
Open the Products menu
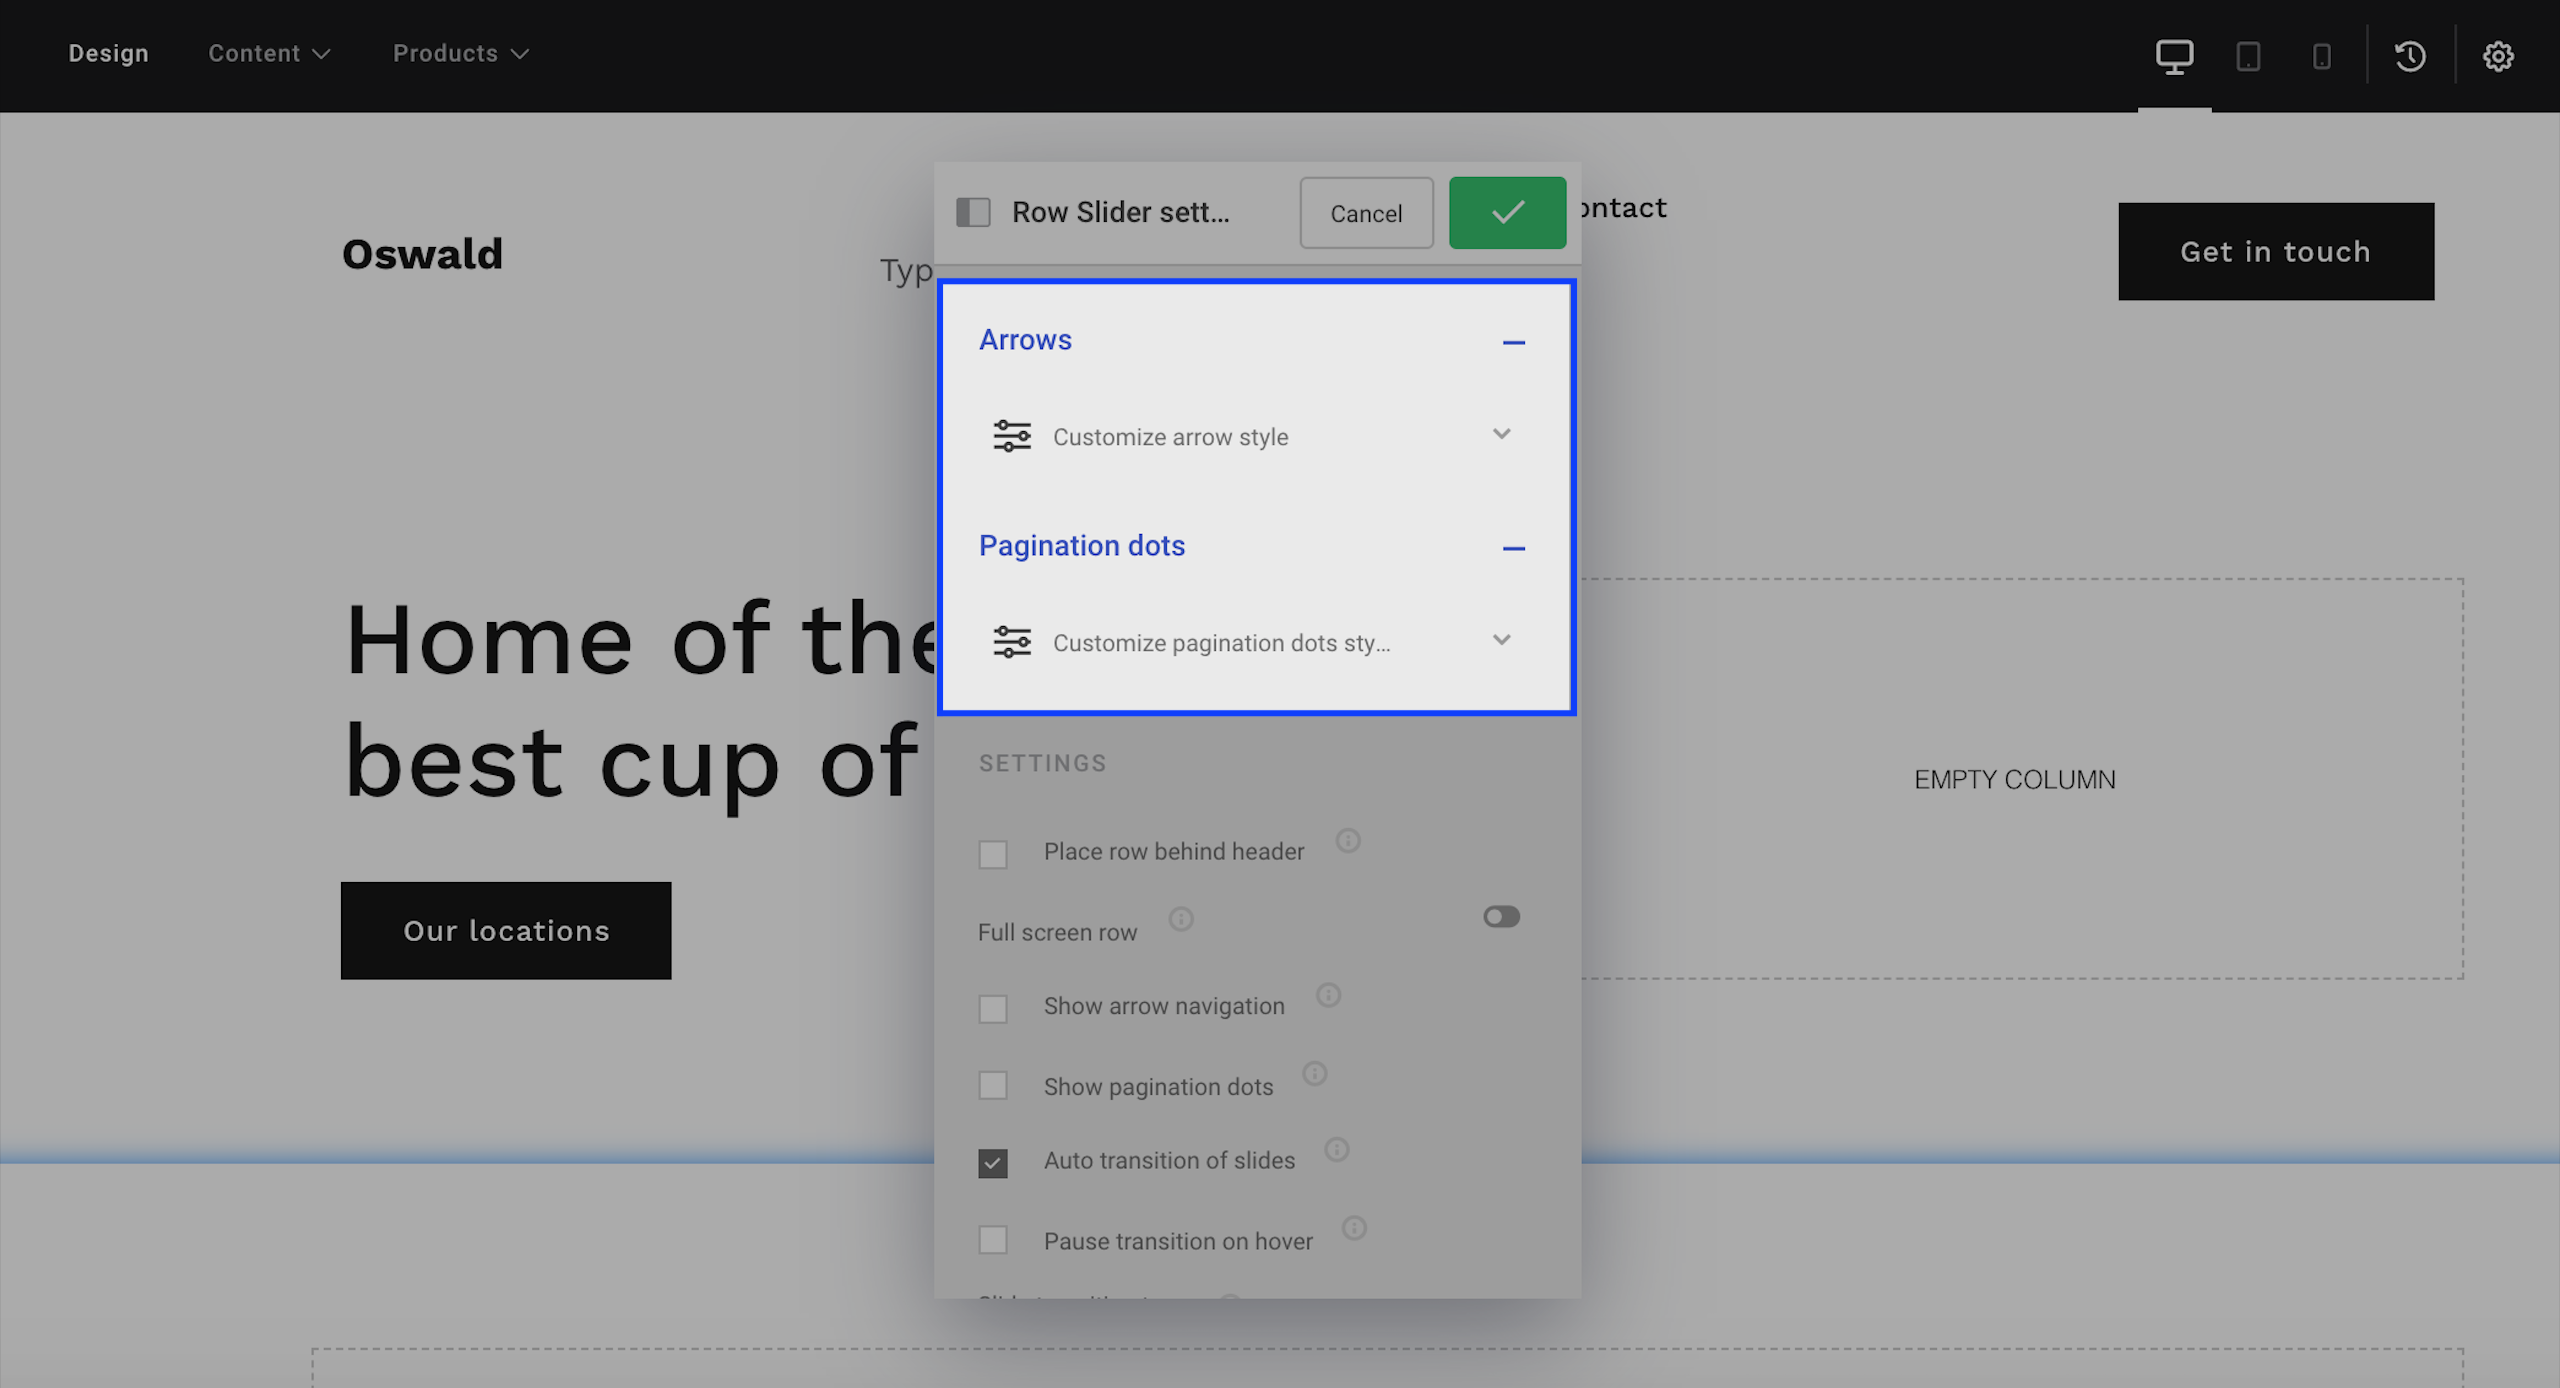tap(459, 53)
